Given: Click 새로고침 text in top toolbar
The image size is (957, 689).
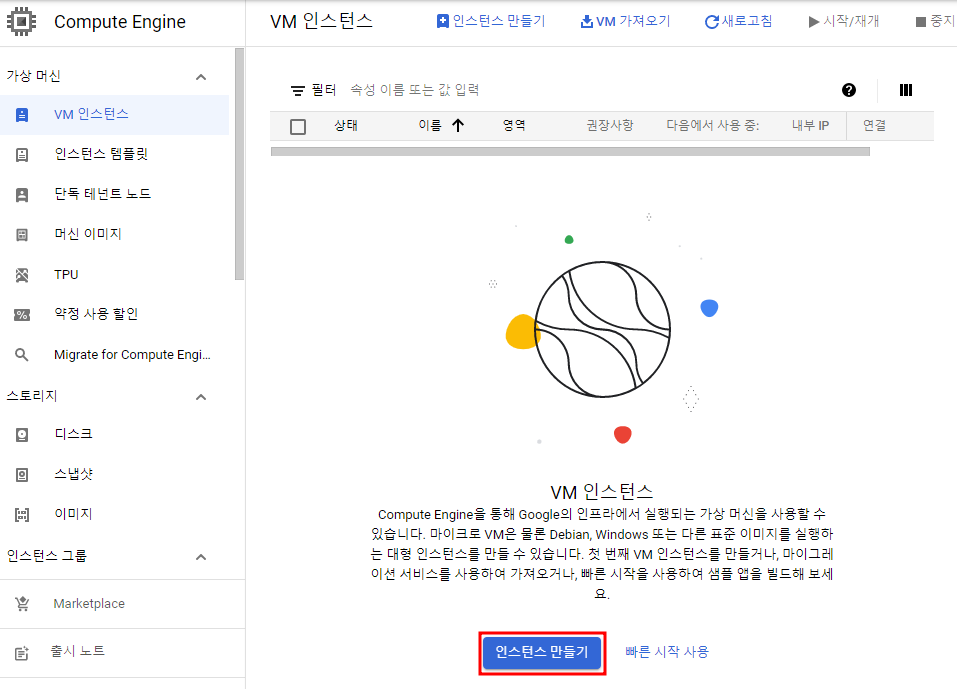Looking at the screenshot, I should click(747, 21).
